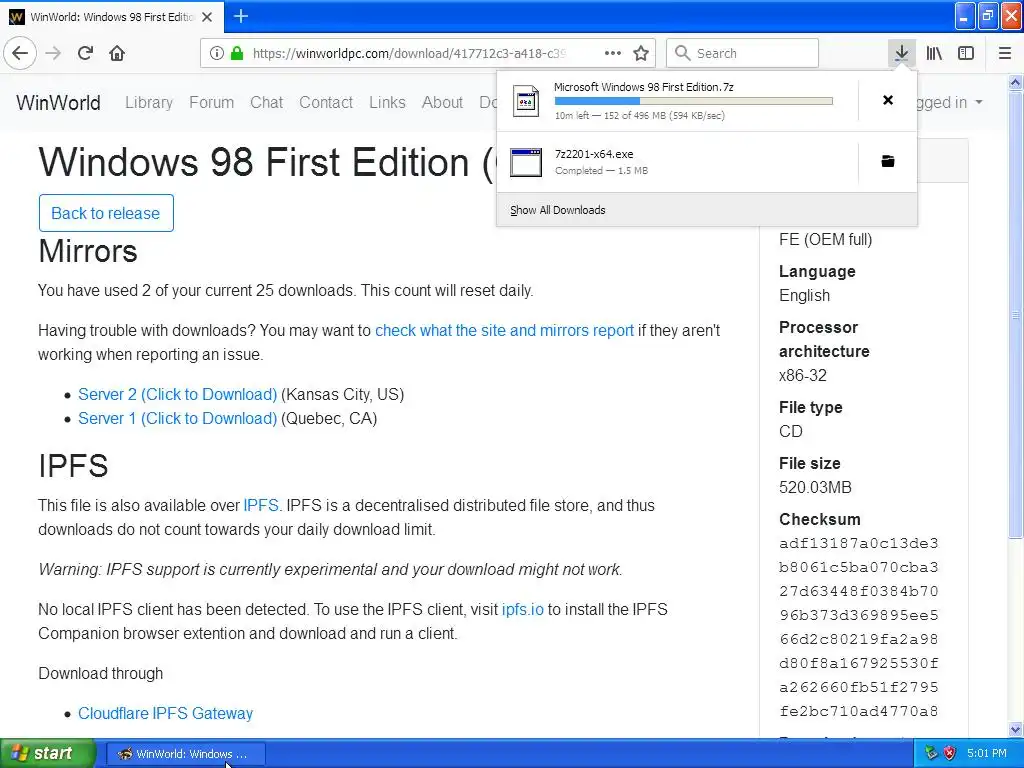Open Cloudflare IPFS Gateway link
Image resolution: width=1024 pixels, height=768 pixels.
tap(165, 713)
